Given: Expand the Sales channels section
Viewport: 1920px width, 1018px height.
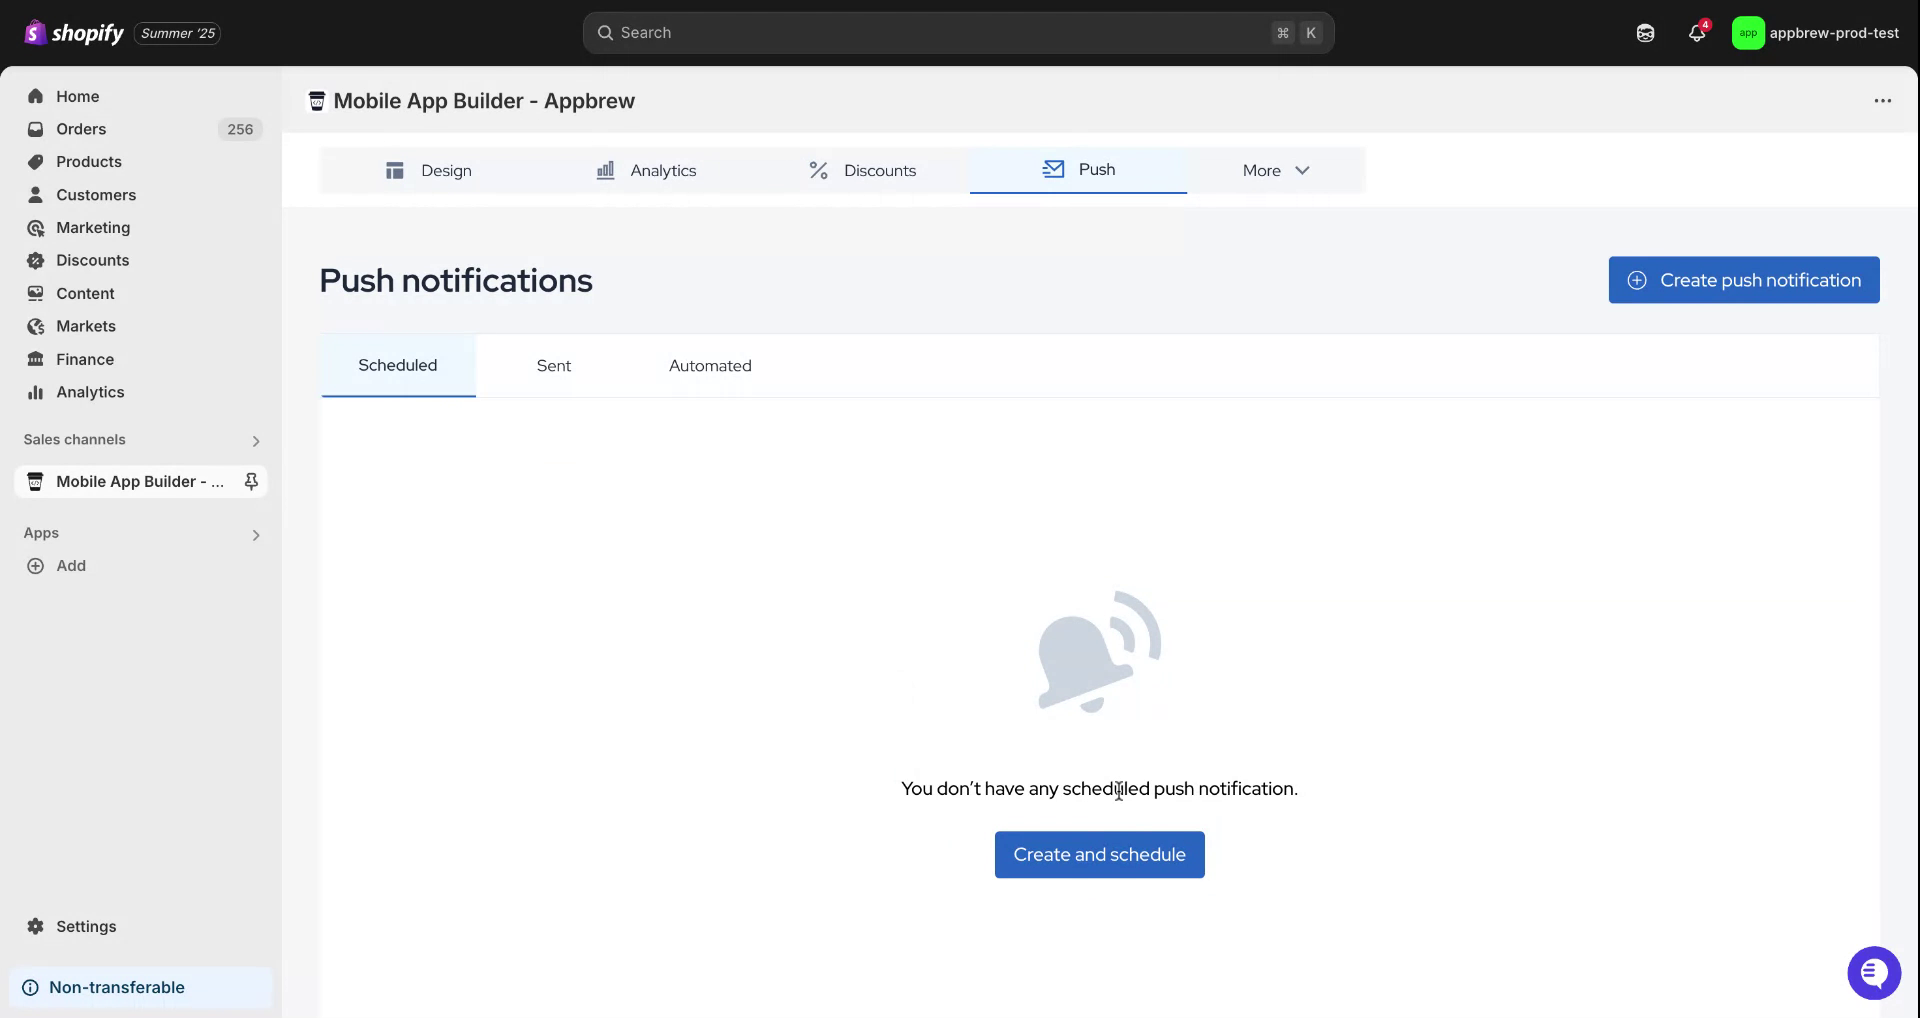Looking at the screenshot, I should 256,440.
